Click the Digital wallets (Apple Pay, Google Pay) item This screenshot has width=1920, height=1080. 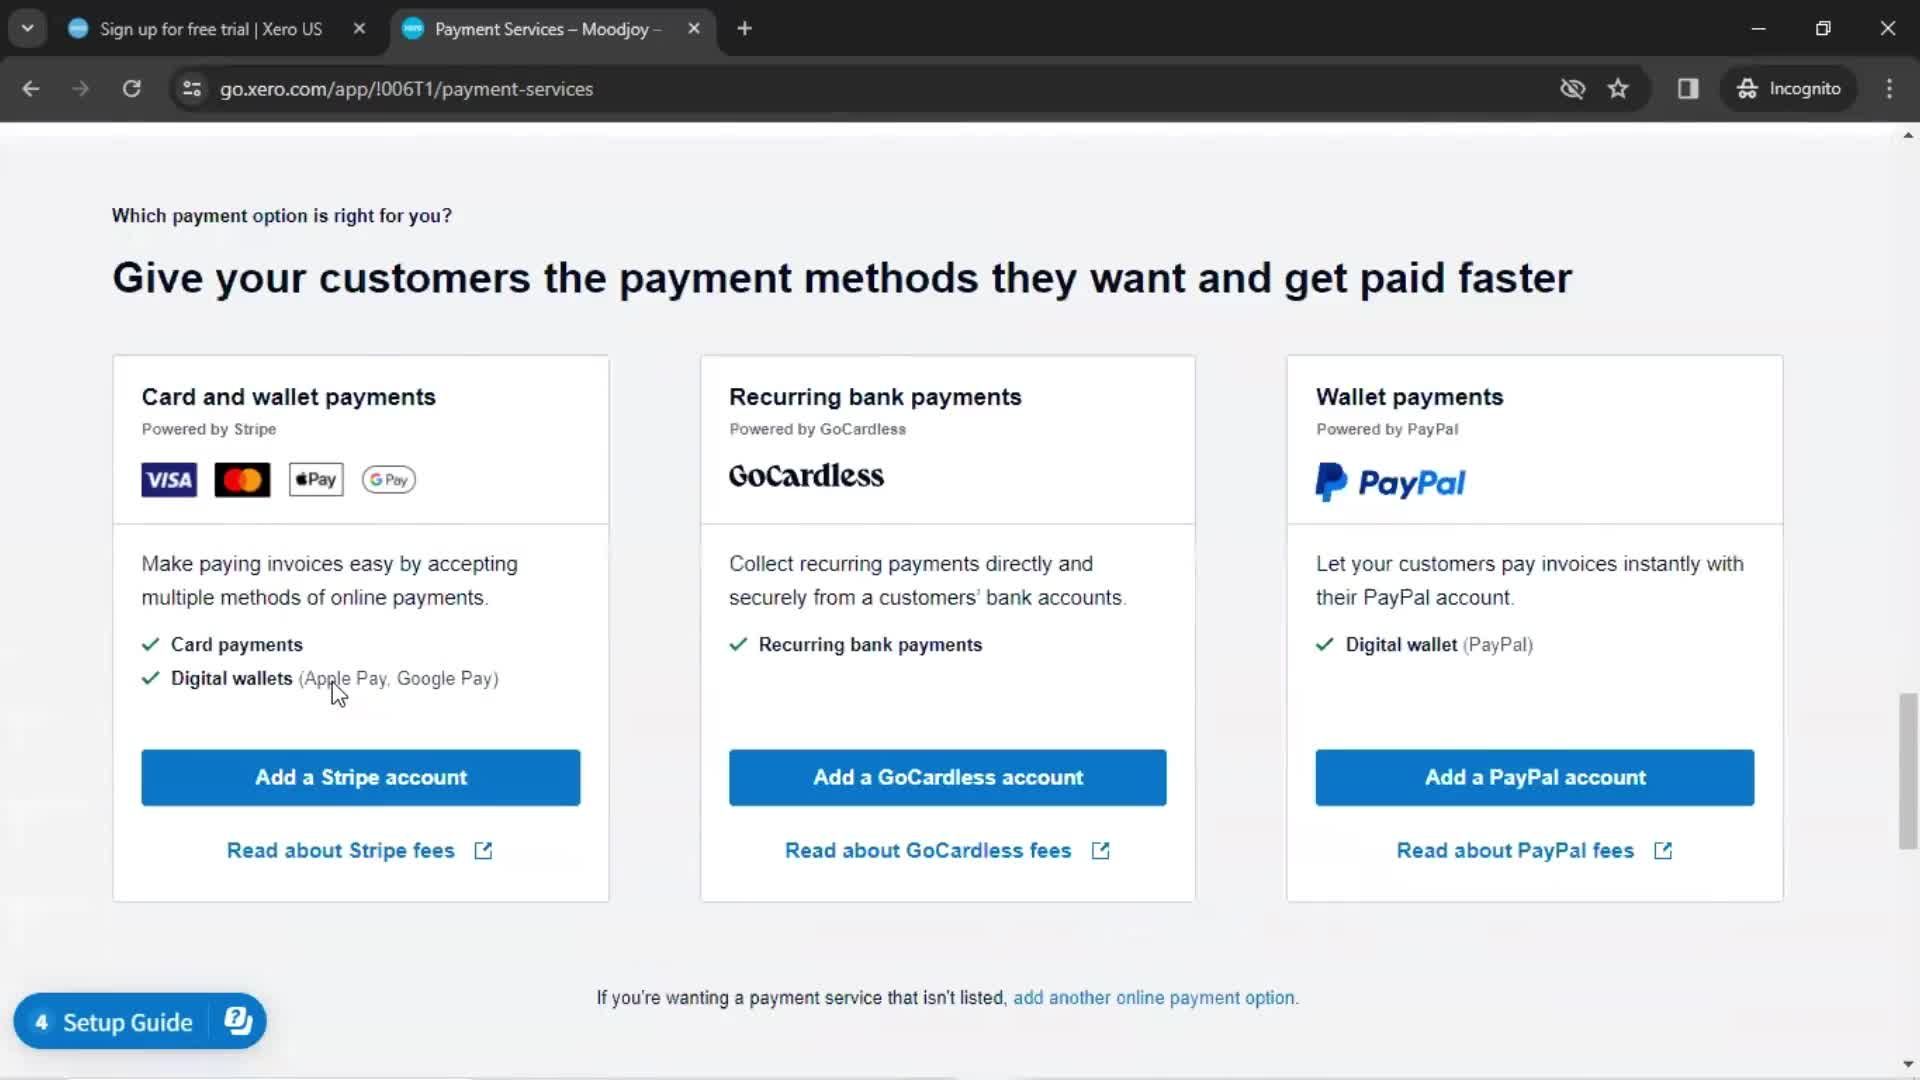pos(320,679)
